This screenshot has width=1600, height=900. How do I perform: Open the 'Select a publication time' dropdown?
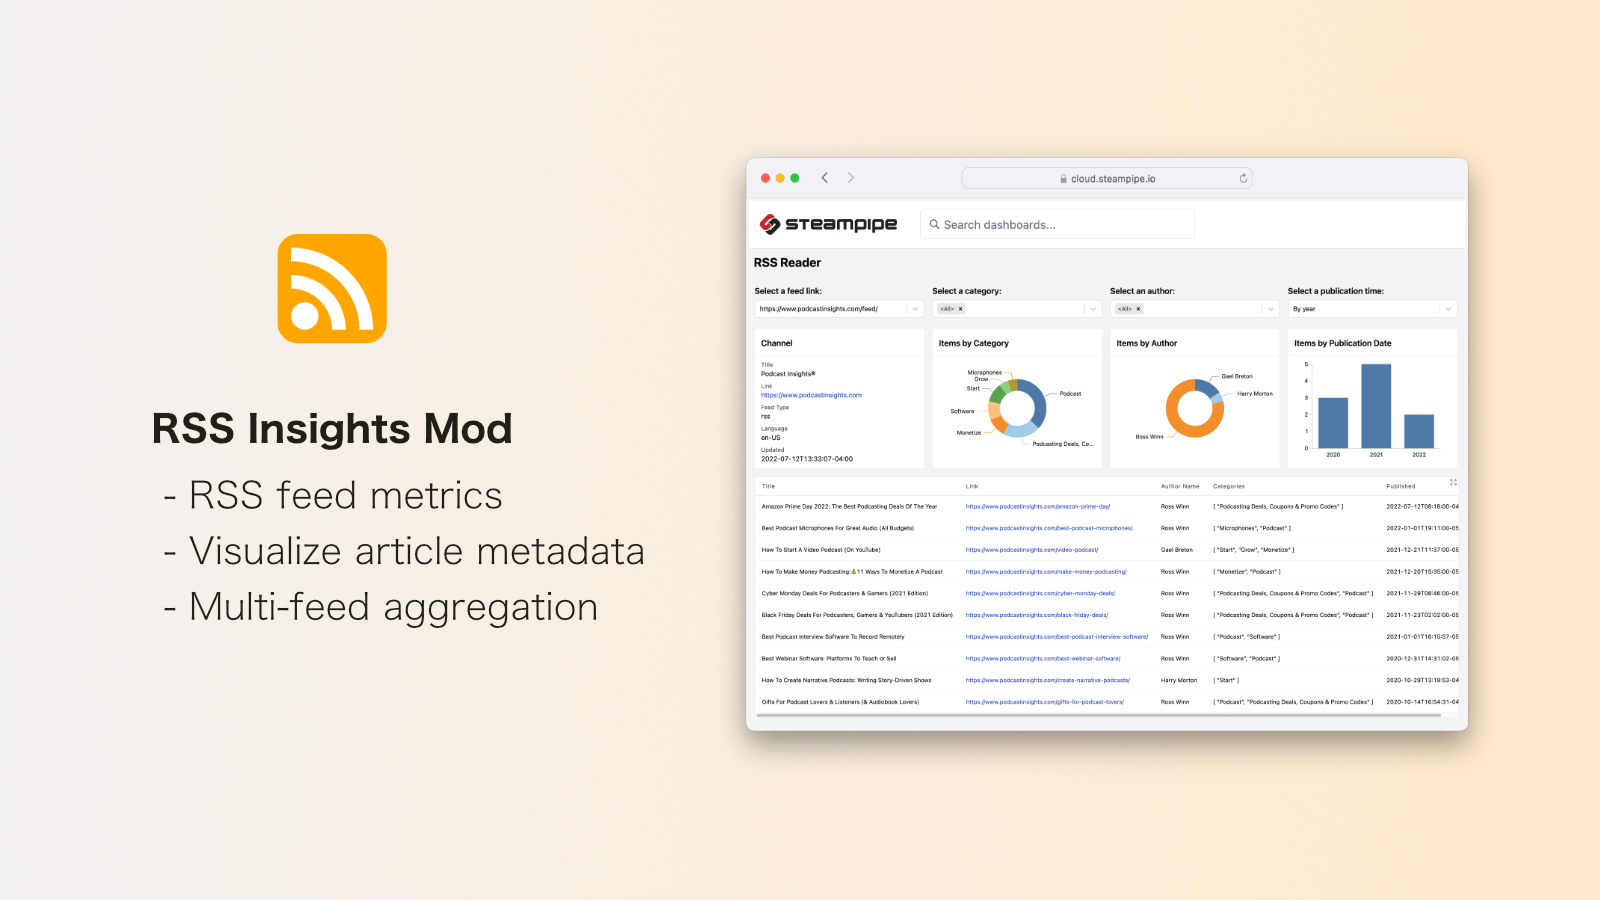tap(1447, 308)
